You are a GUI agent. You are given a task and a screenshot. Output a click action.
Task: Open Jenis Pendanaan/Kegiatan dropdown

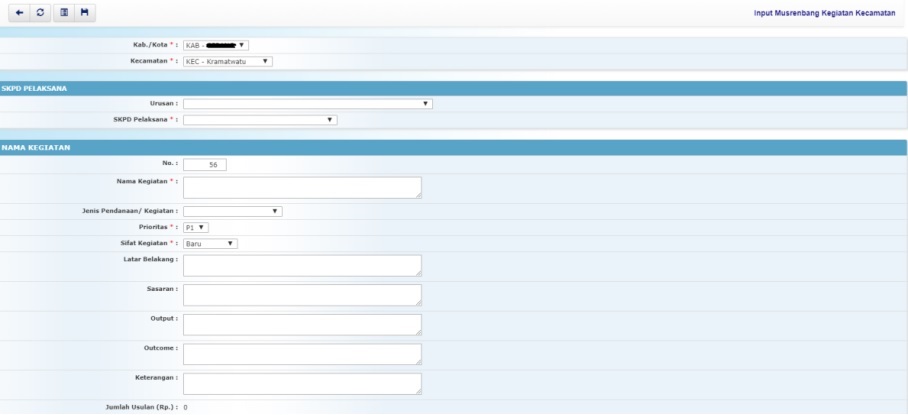[232, 211]
